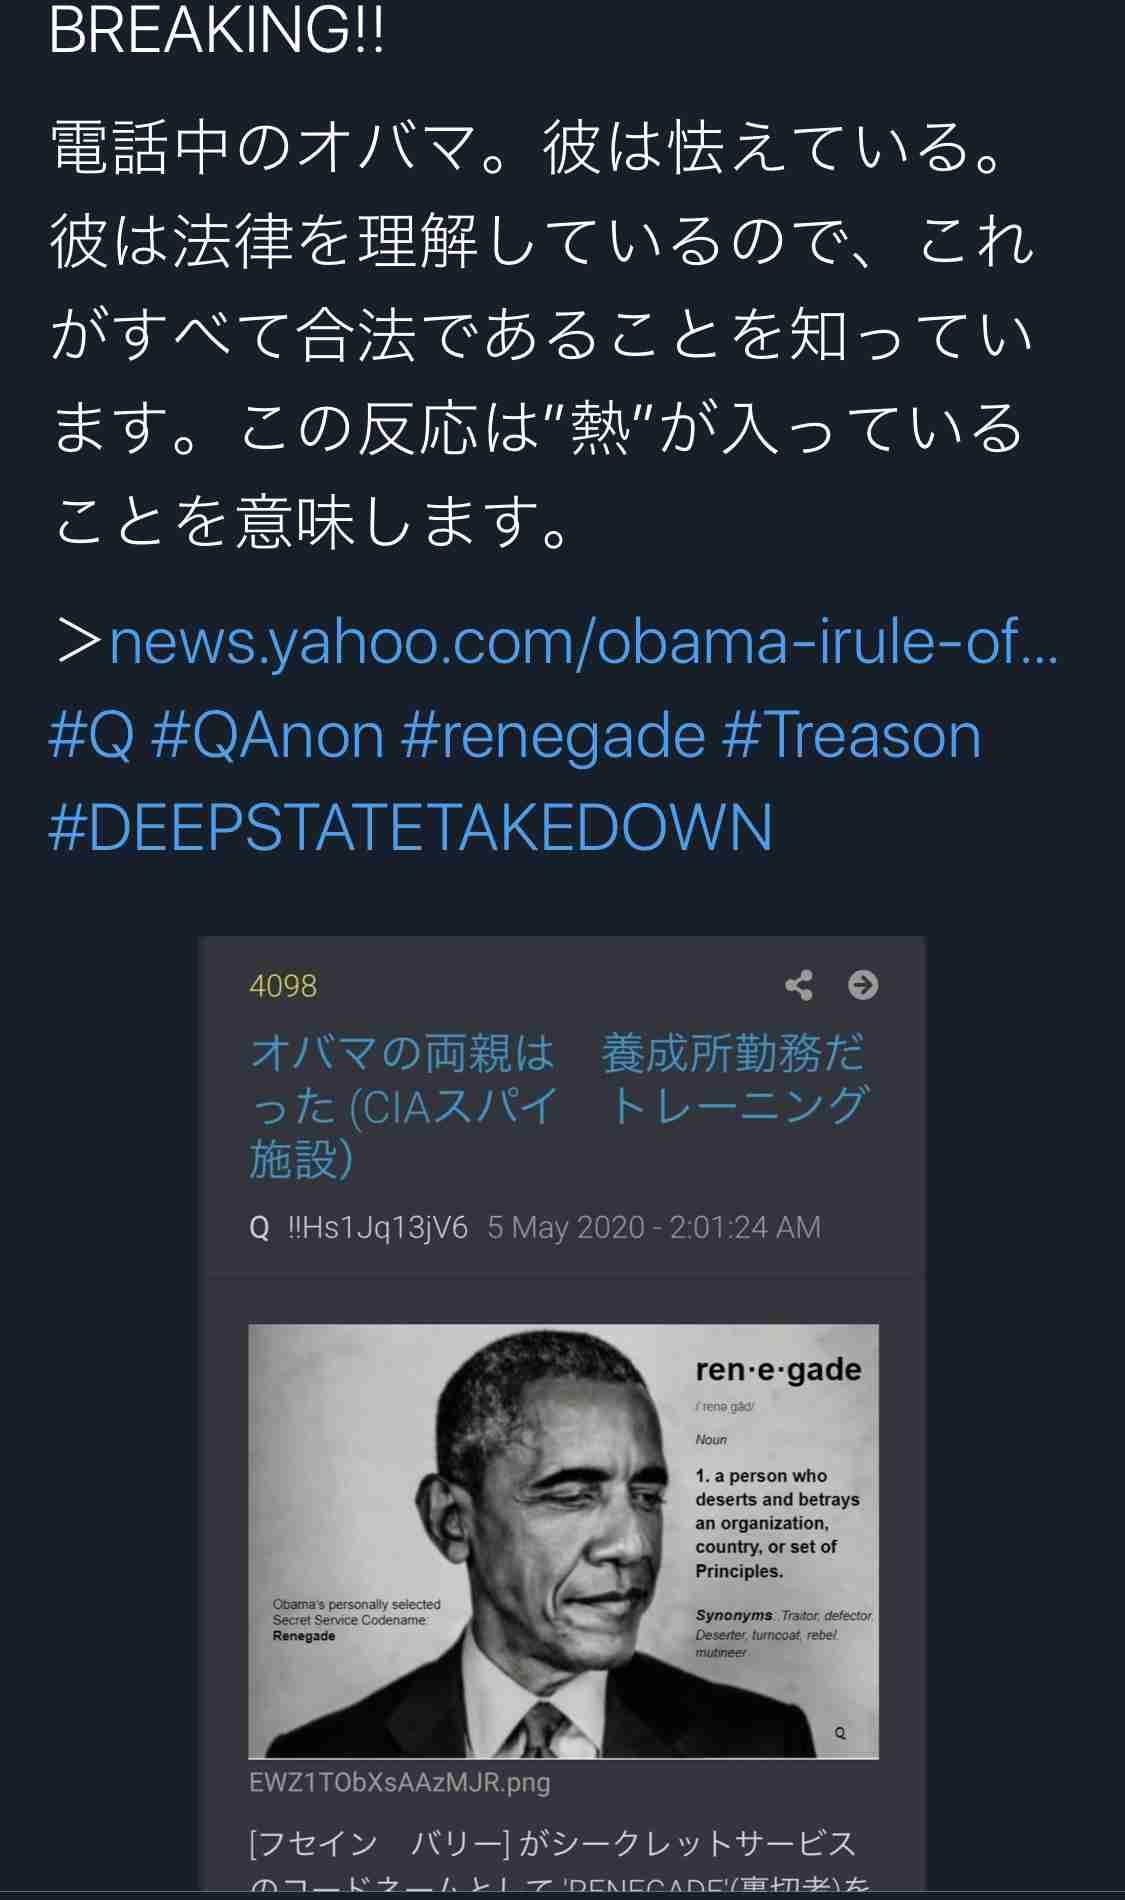Click post number 4098
This screenshot has width=1125, height=1900.
point(283,986)
